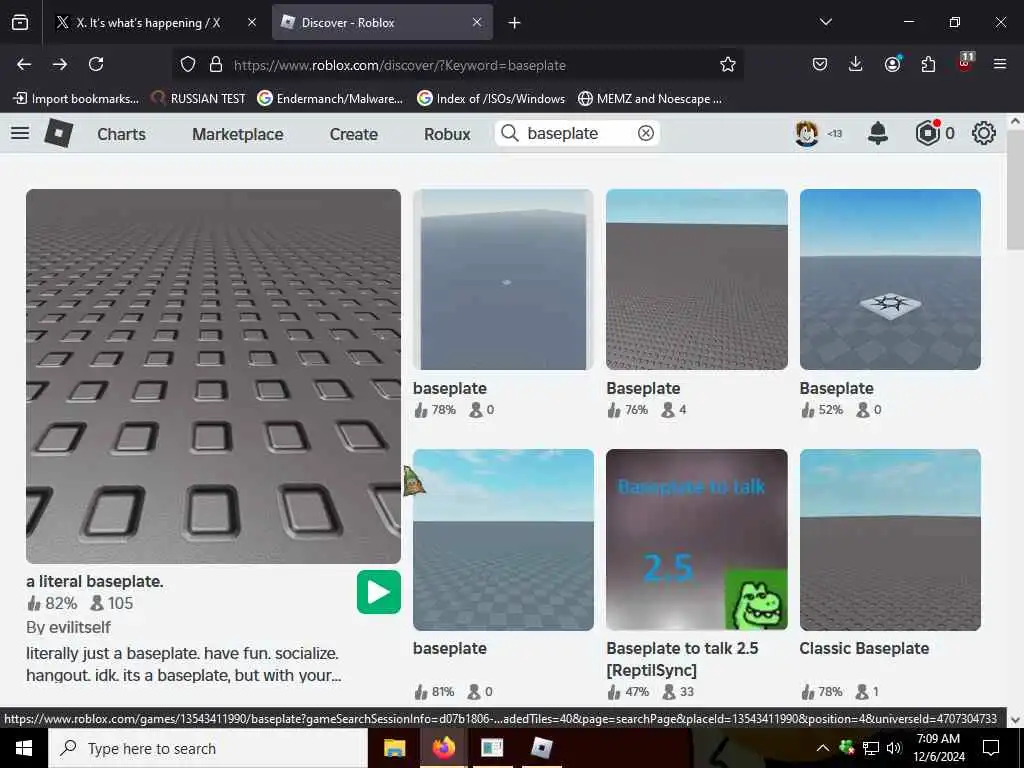Open Classic Baseplate thumbnail
Viewport: 1024px width, 768px height.
(890, 539)
